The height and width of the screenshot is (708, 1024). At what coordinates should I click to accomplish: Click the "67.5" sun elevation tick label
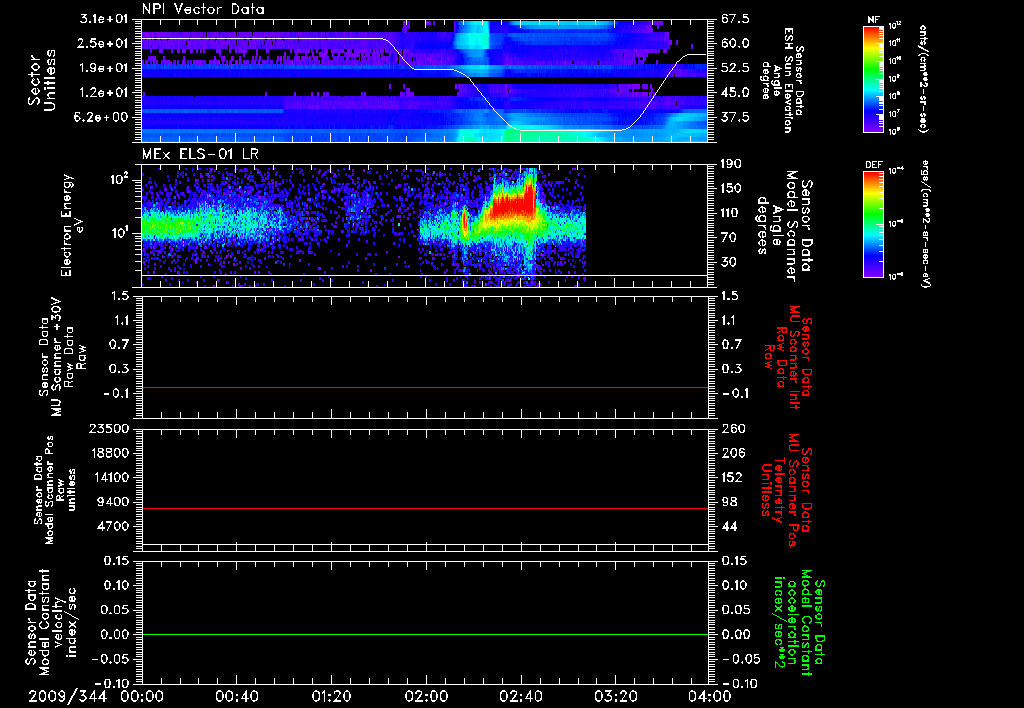[x=735, y=19]
